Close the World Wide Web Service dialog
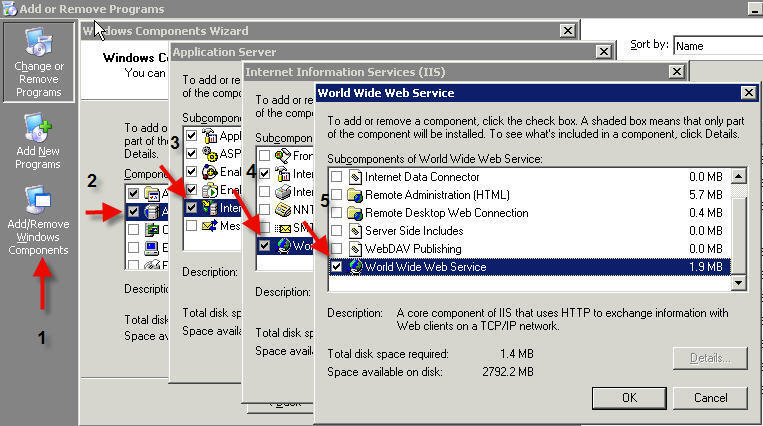 pos(748,93)
